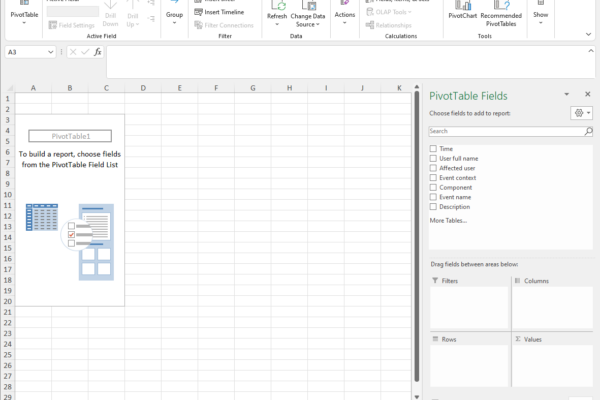Click the insert function fx icon

[97, 51]
